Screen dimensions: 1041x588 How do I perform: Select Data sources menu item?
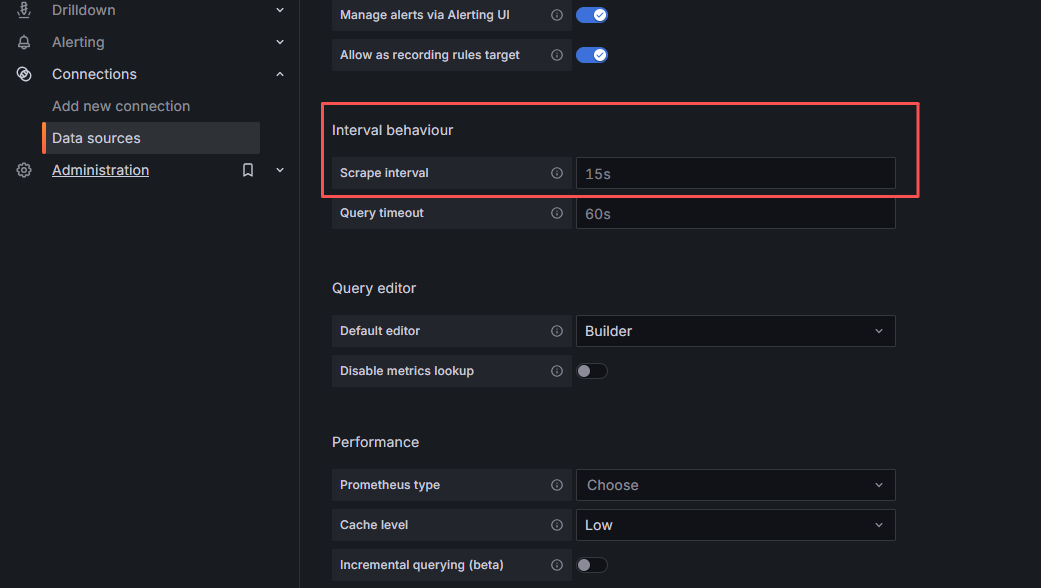click(x=151, y=138)
